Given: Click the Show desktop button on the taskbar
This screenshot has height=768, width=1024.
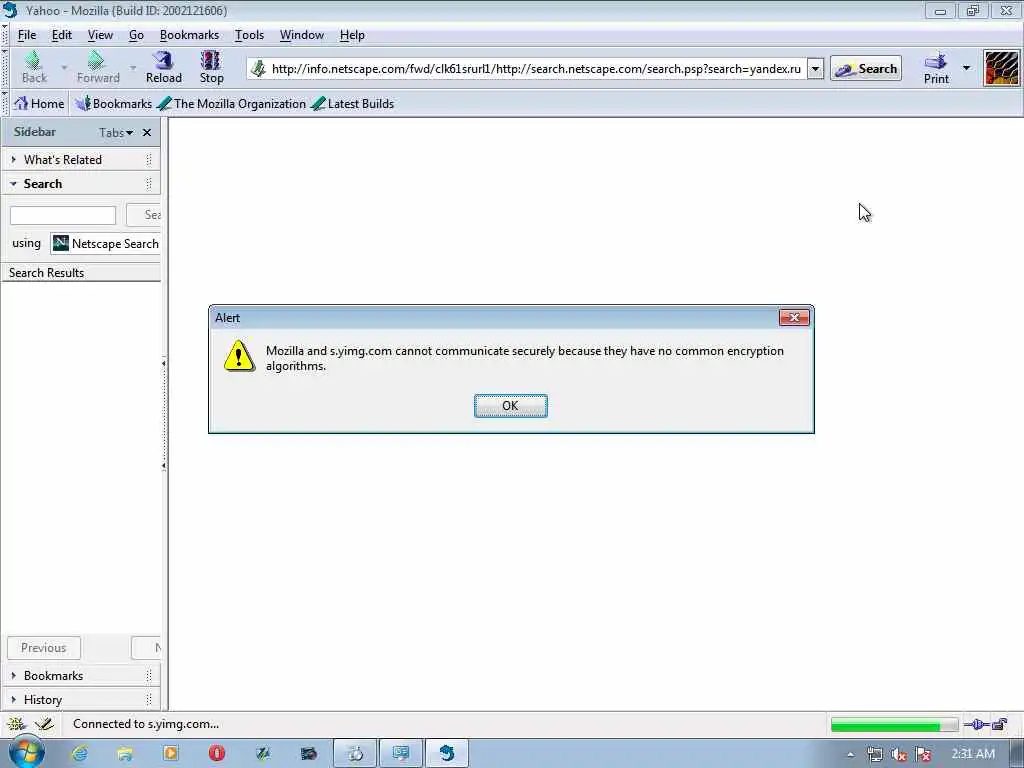Looking at the screenshot, I should (x=1017, y=754).
